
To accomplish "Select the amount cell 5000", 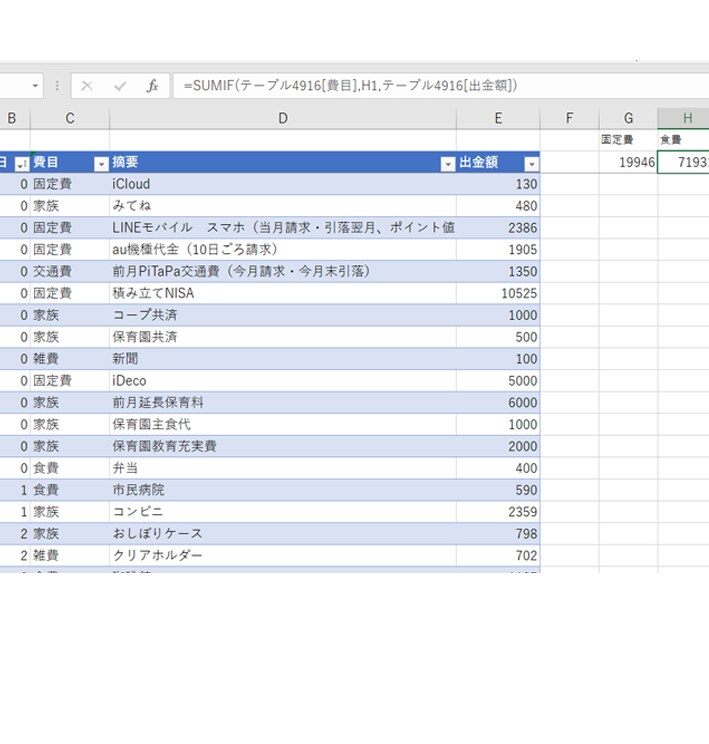I will point(498,381).
